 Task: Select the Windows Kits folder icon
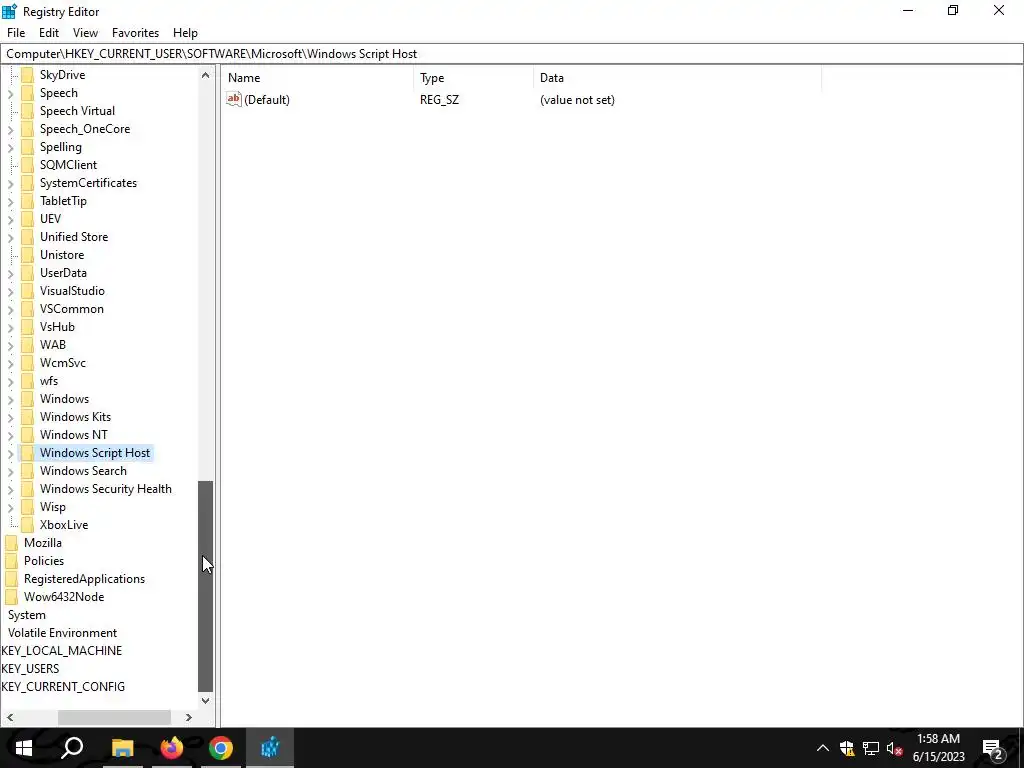click(x=27, y=416)
